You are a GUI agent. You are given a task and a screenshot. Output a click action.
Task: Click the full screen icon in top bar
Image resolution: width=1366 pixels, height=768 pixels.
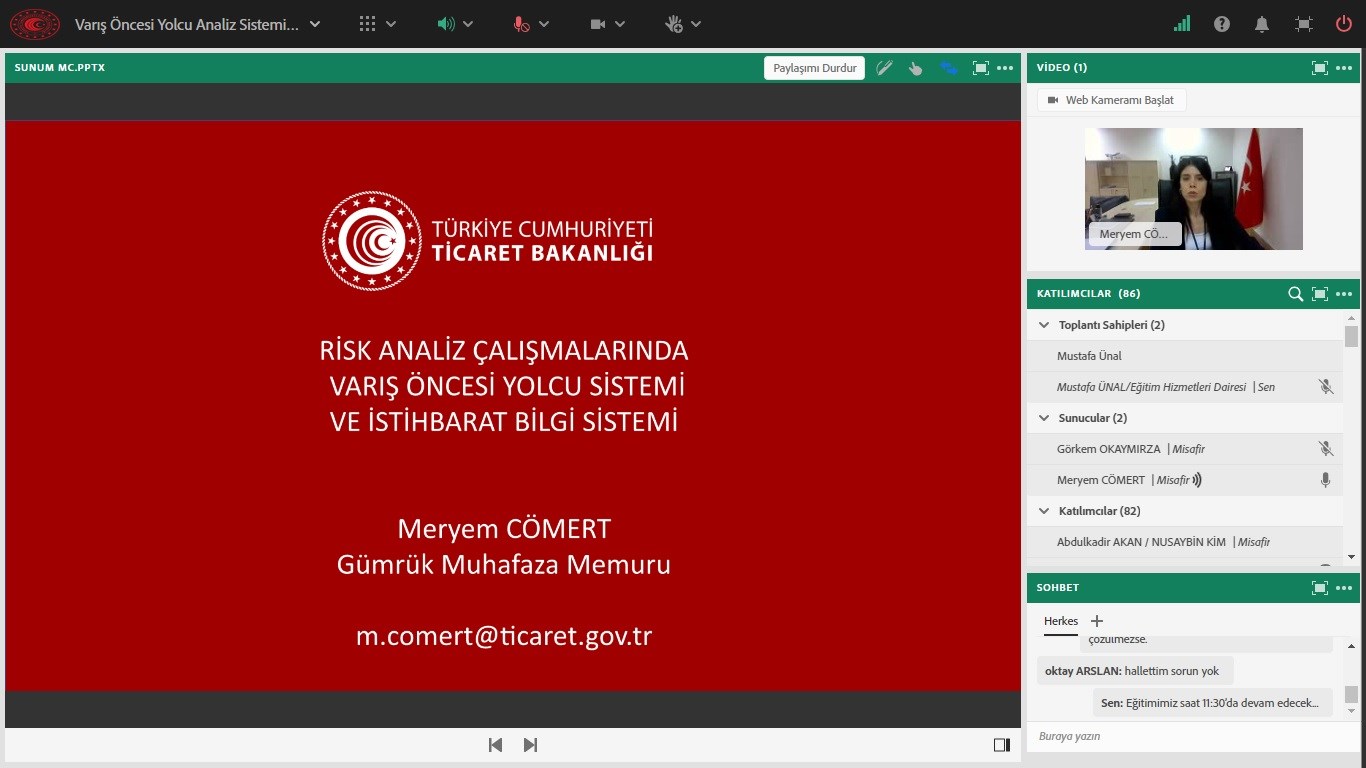(1303, 24)
